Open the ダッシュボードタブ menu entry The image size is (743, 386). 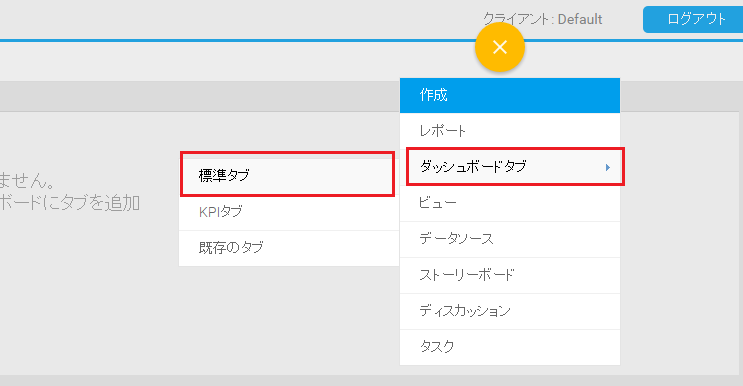pyautogui.click(x=515, y=167)
